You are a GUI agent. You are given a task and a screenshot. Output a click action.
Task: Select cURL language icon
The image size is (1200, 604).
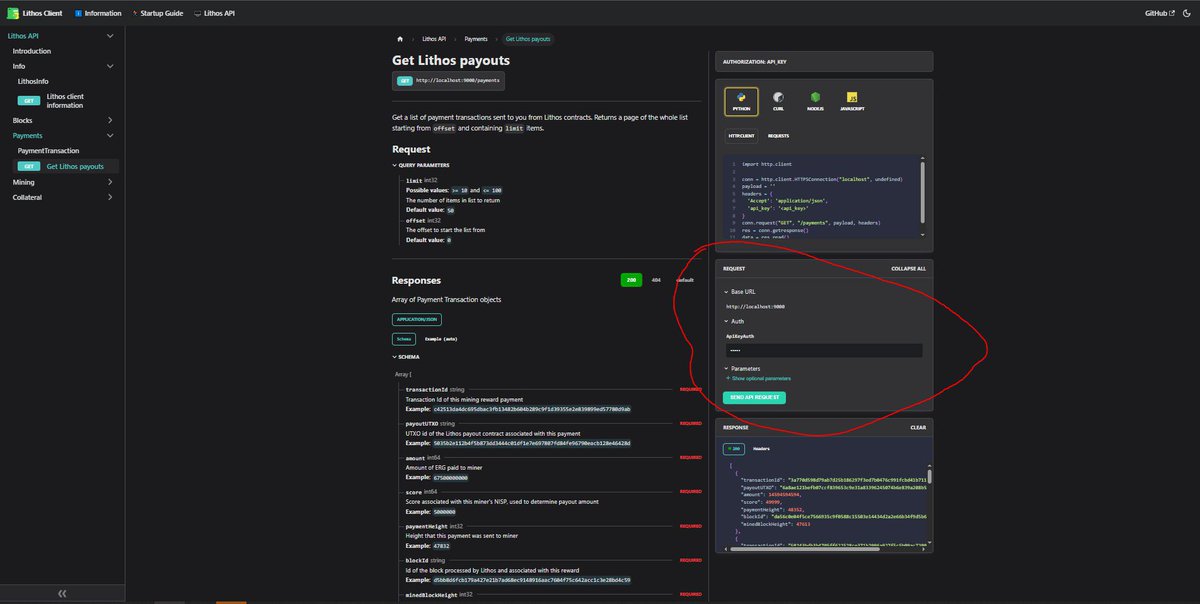778,101
